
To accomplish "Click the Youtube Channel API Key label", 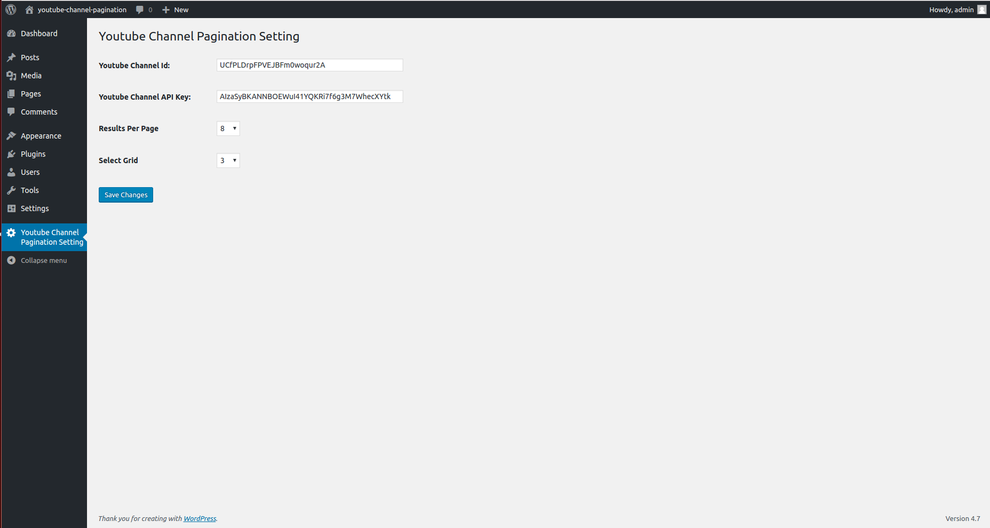I will [145, 97].
